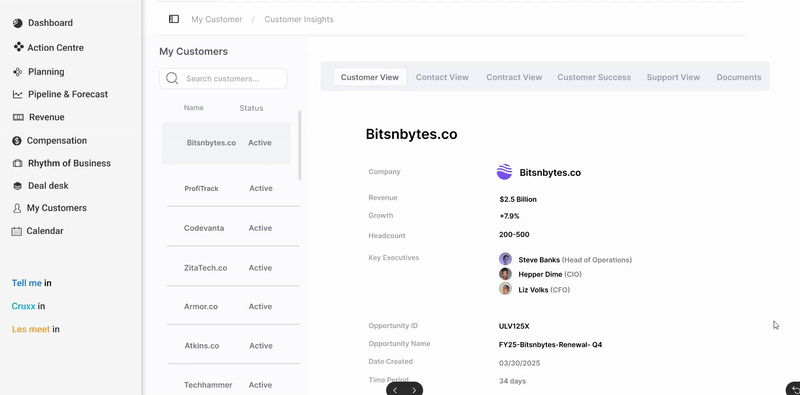Viewport: 800px width, 395px height.
Task: Click the Tell me link
Action: (27, 283)
